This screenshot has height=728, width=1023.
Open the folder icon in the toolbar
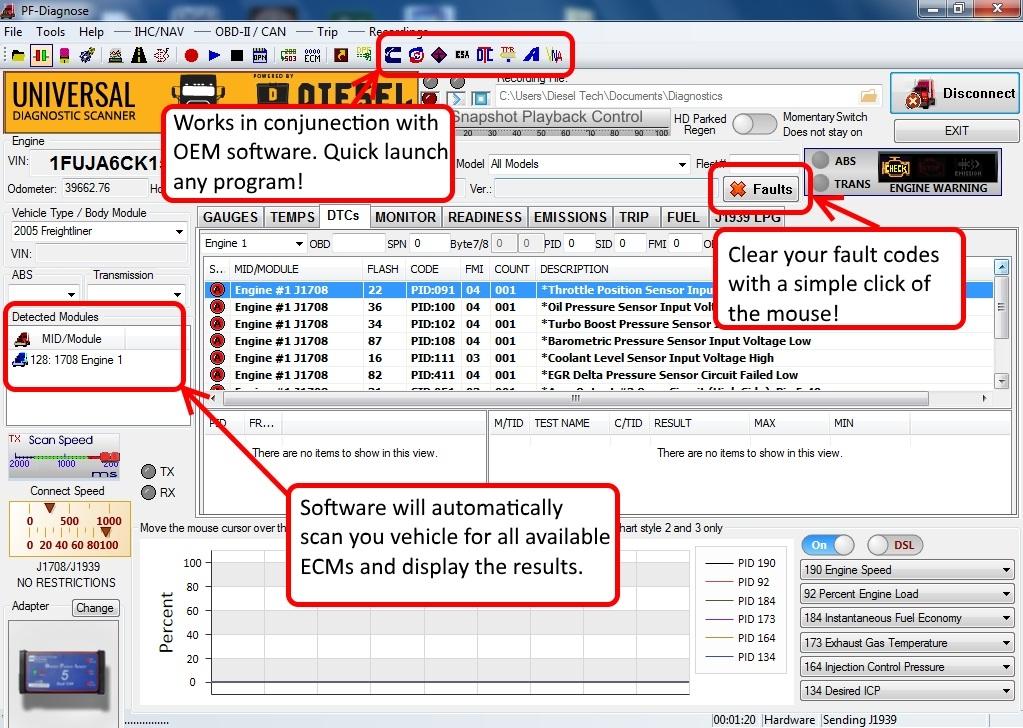pos(18,55)
